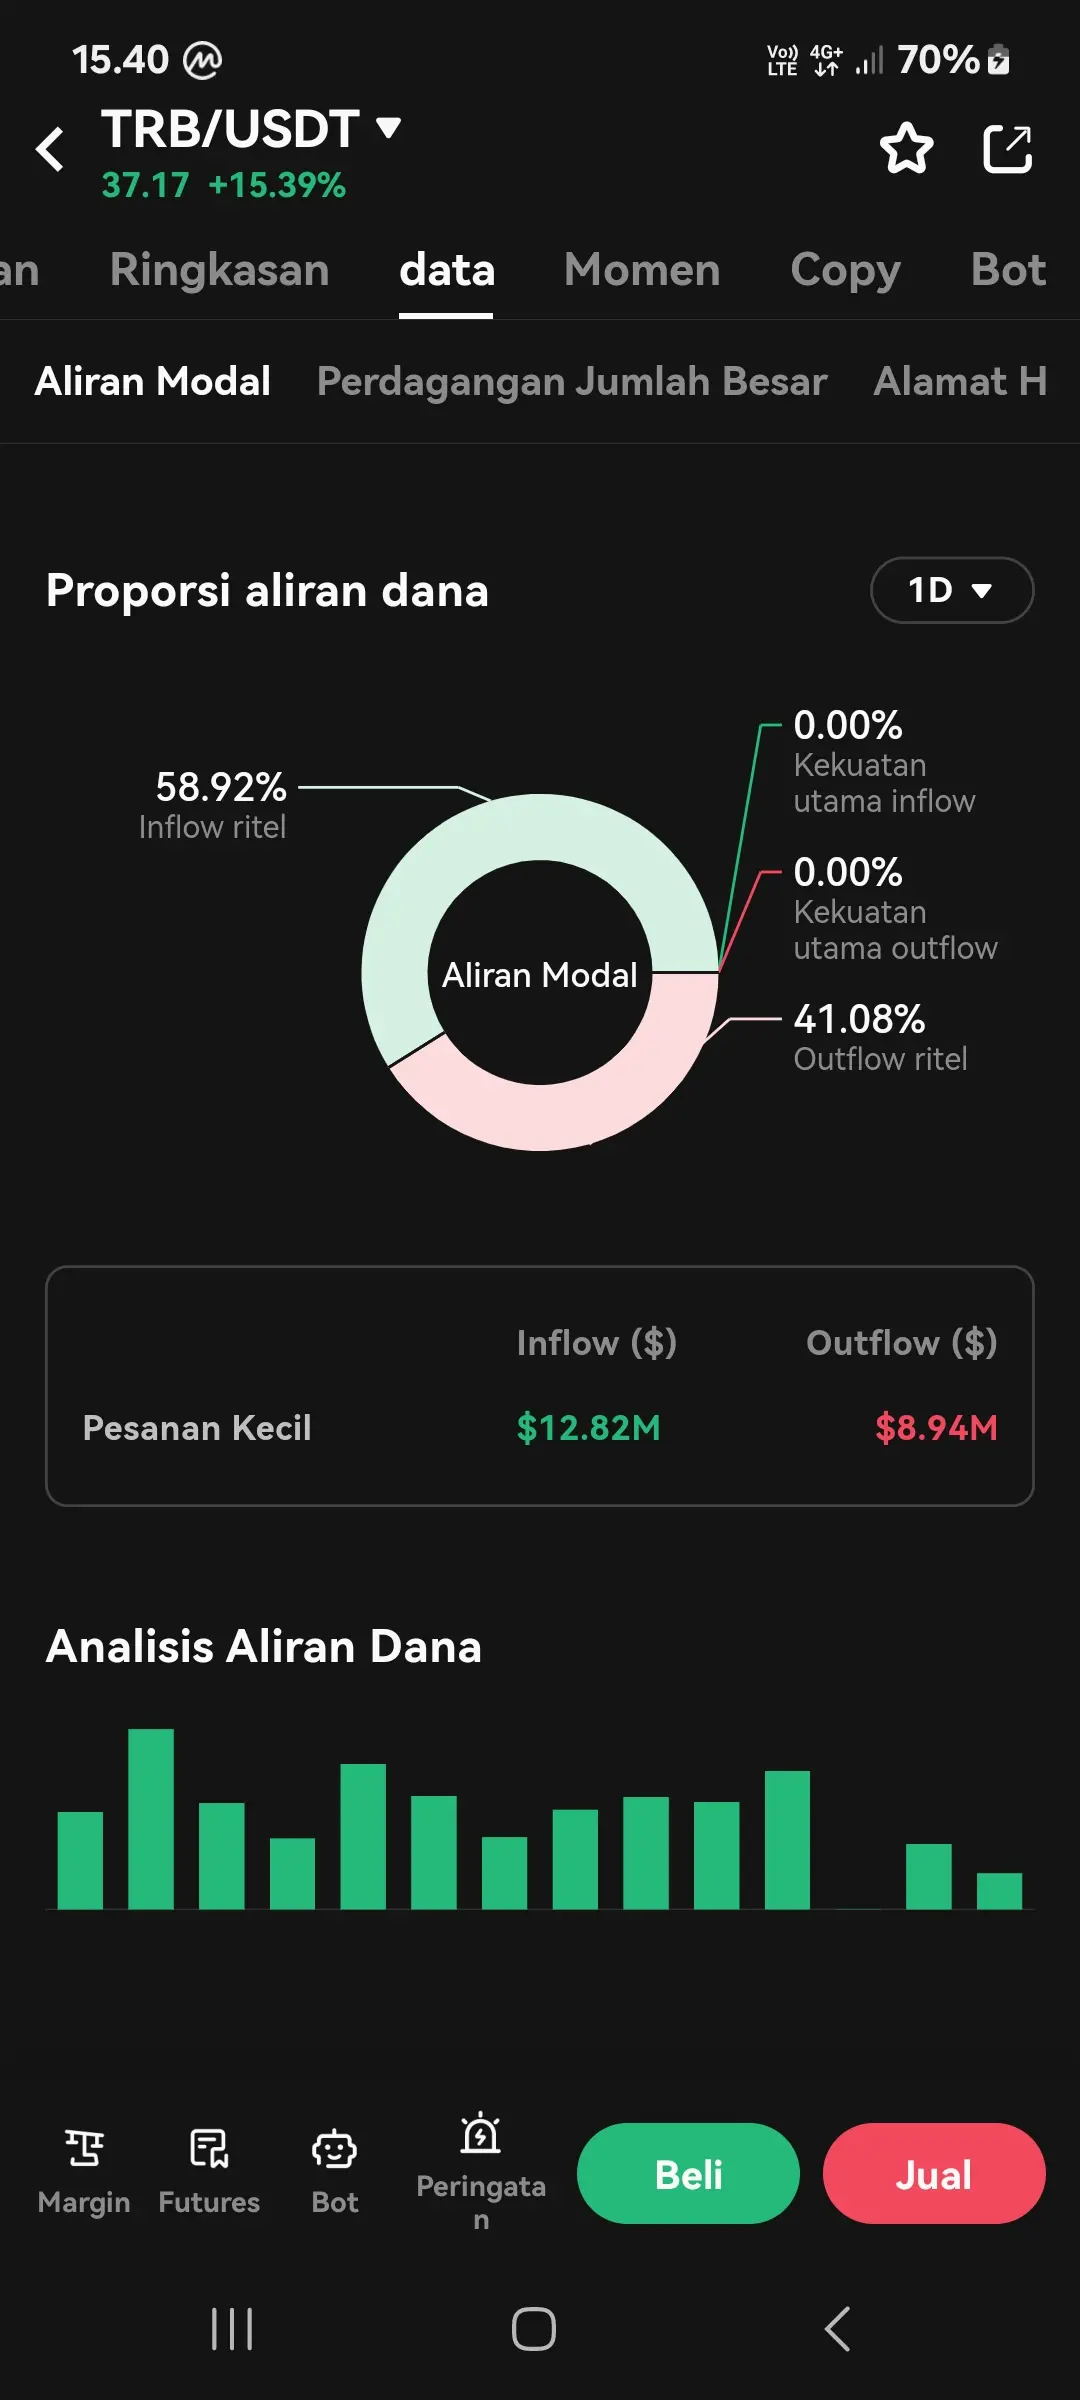The image size is (1080, 2400).
Task: Add TRB/USDT to favorites with star icon
Action: [x=906, y=149]
